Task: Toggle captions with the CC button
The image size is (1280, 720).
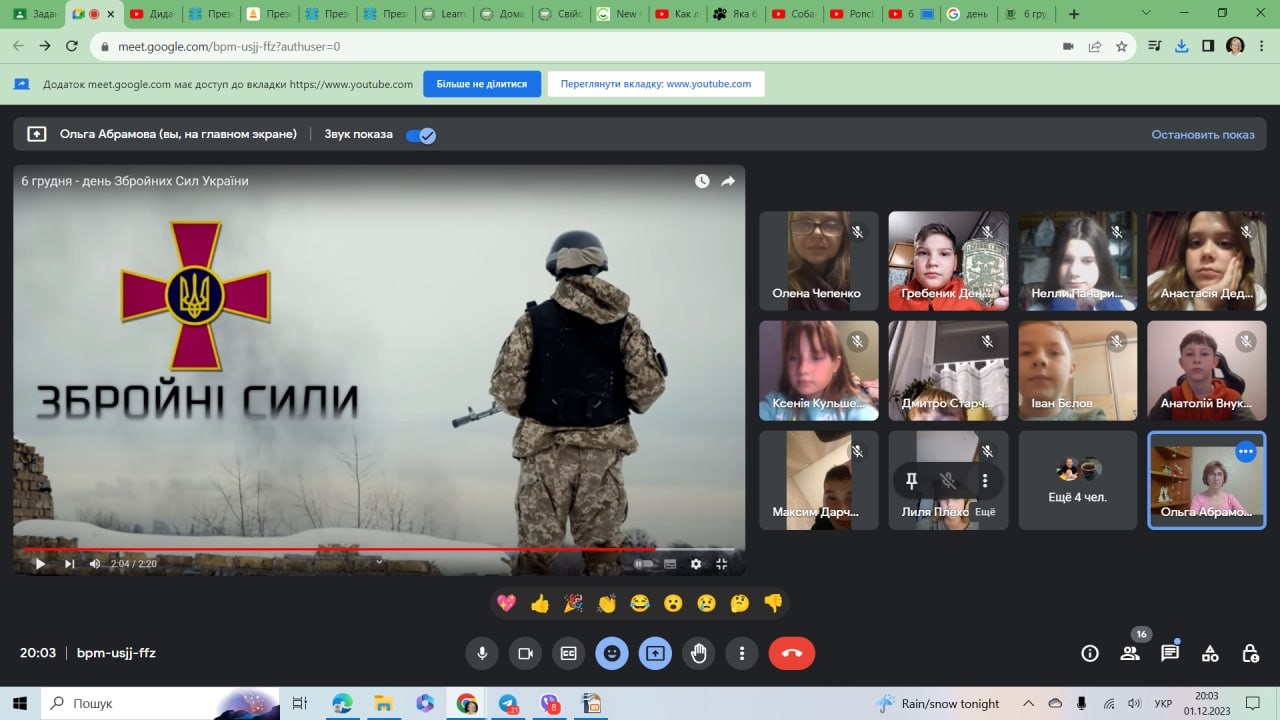Action: click(568, 653)
